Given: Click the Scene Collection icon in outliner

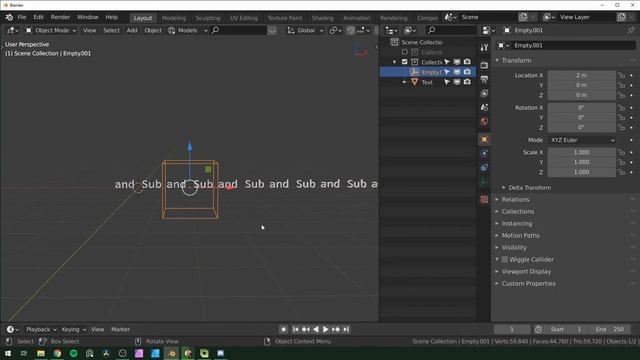Looking at the screenshot, I should (394, 42).
